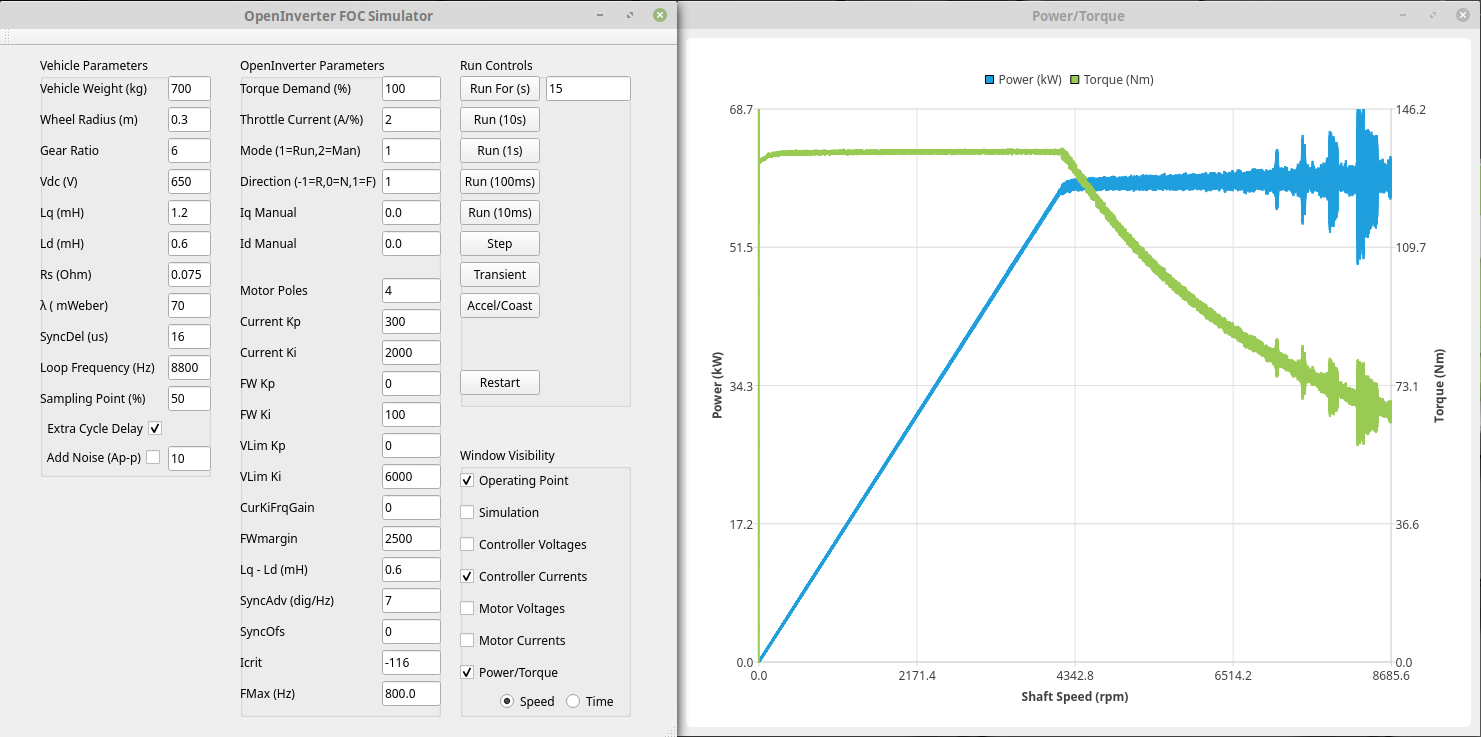The image size is (1481, 737).
Task: Click the Torque Demand (%) field
Action: pos(410,88)
